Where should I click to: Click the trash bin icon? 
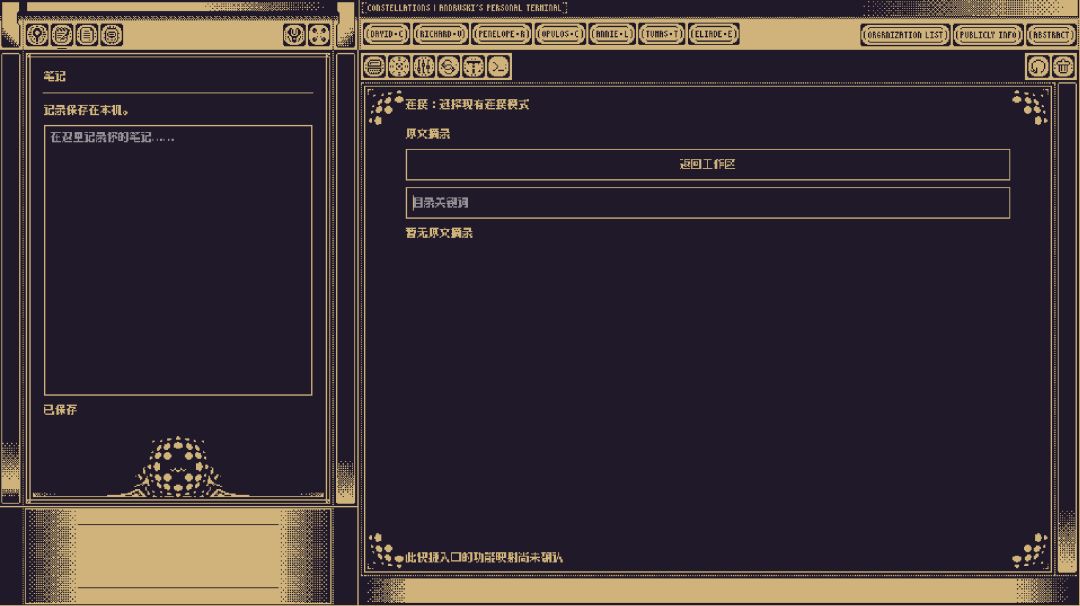[1063, 67]
